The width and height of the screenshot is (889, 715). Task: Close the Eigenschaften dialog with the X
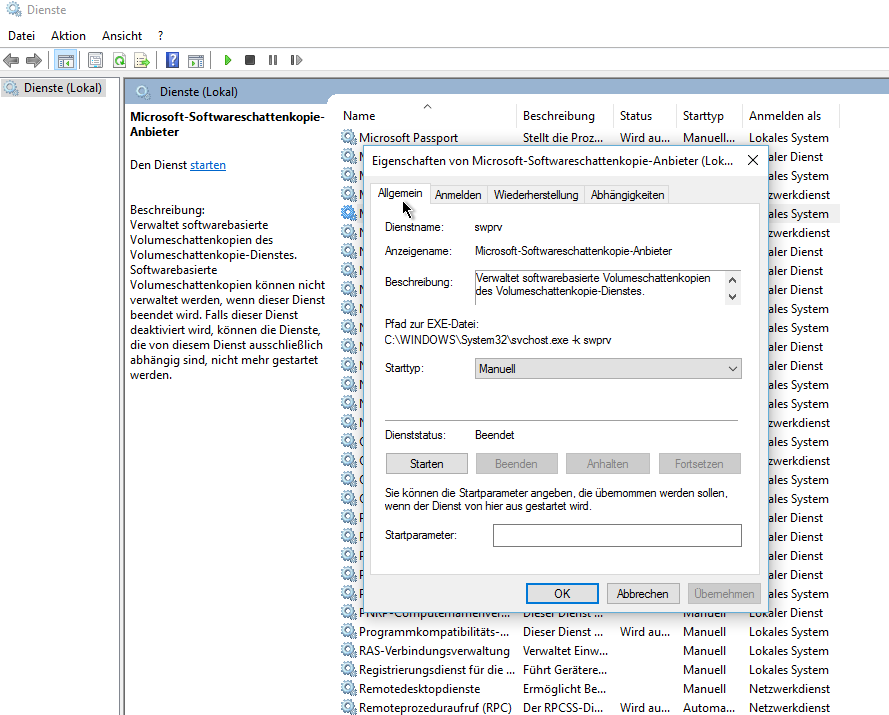(753, 160)
